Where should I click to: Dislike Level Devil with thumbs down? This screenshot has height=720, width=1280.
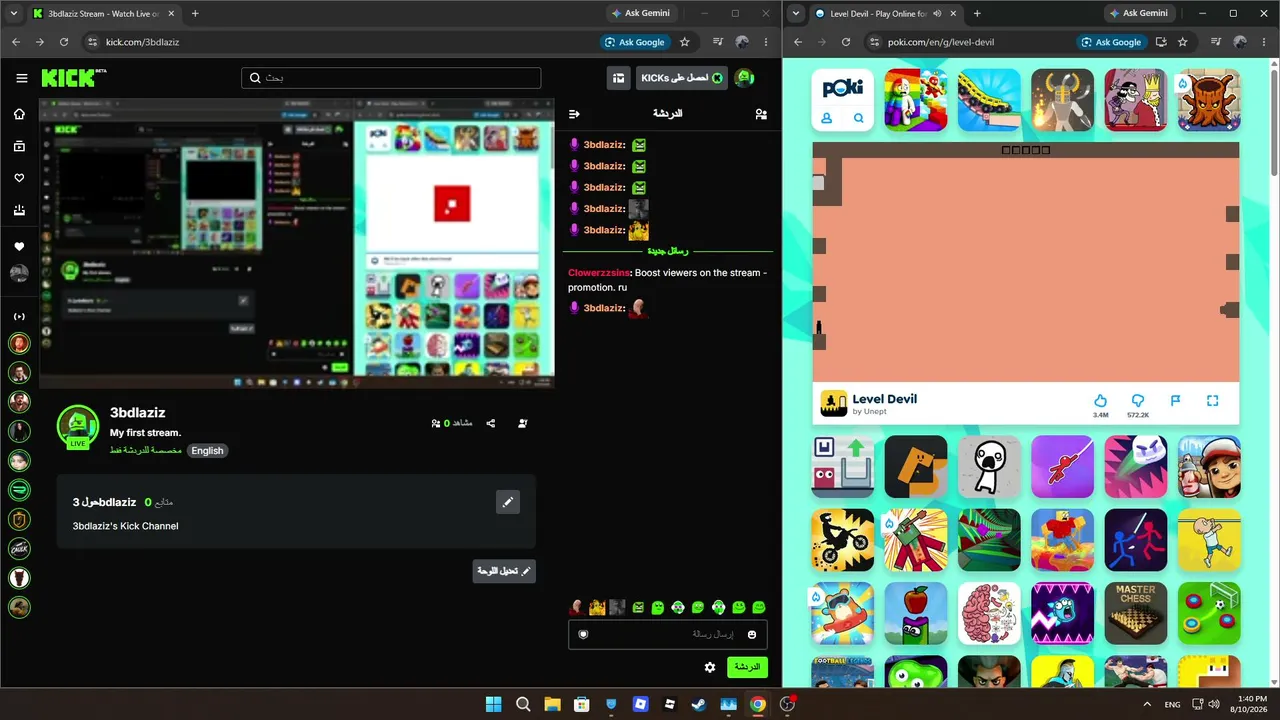tap(1138, 401)
